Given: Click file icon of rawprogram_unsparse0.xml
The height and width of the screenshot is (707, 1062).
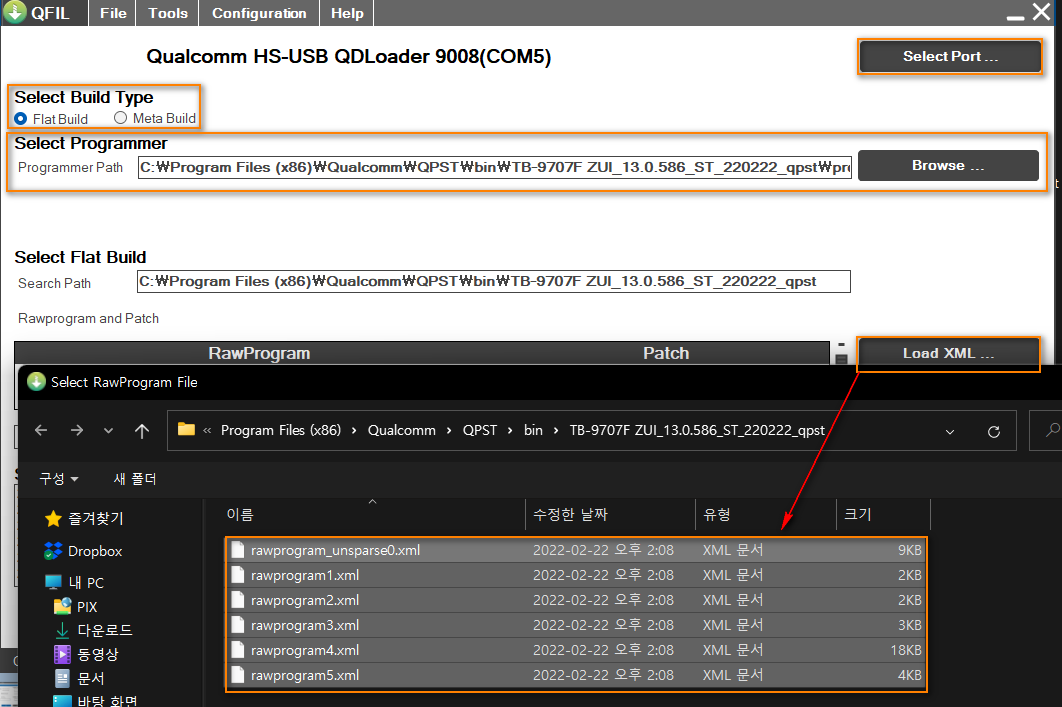Looking at the screenshot, I should [x=238, y=549].
